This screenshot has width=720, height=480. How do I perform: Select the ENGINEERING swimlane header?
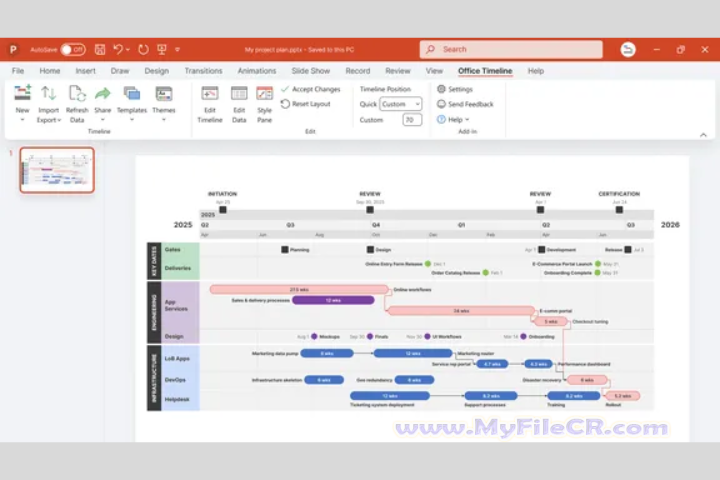(x=154, y=312)
